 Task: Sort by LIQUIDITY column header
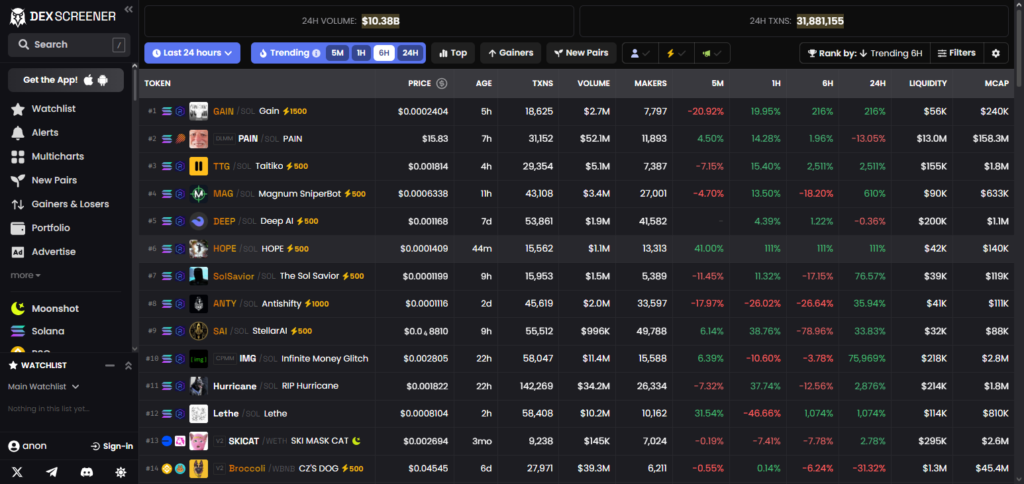[928, 84]
